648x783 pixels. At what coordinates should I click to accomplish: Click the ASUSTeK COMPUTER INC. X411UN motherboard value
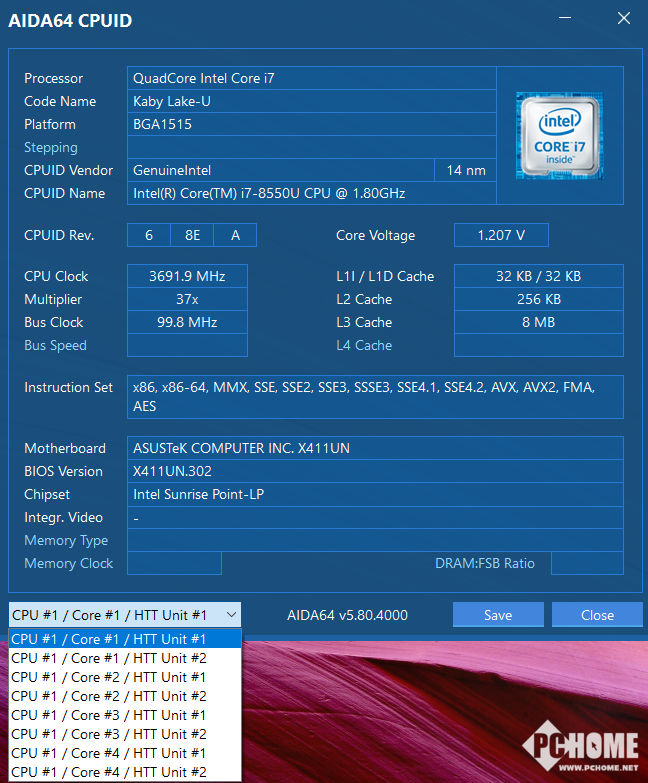(375, 448)
